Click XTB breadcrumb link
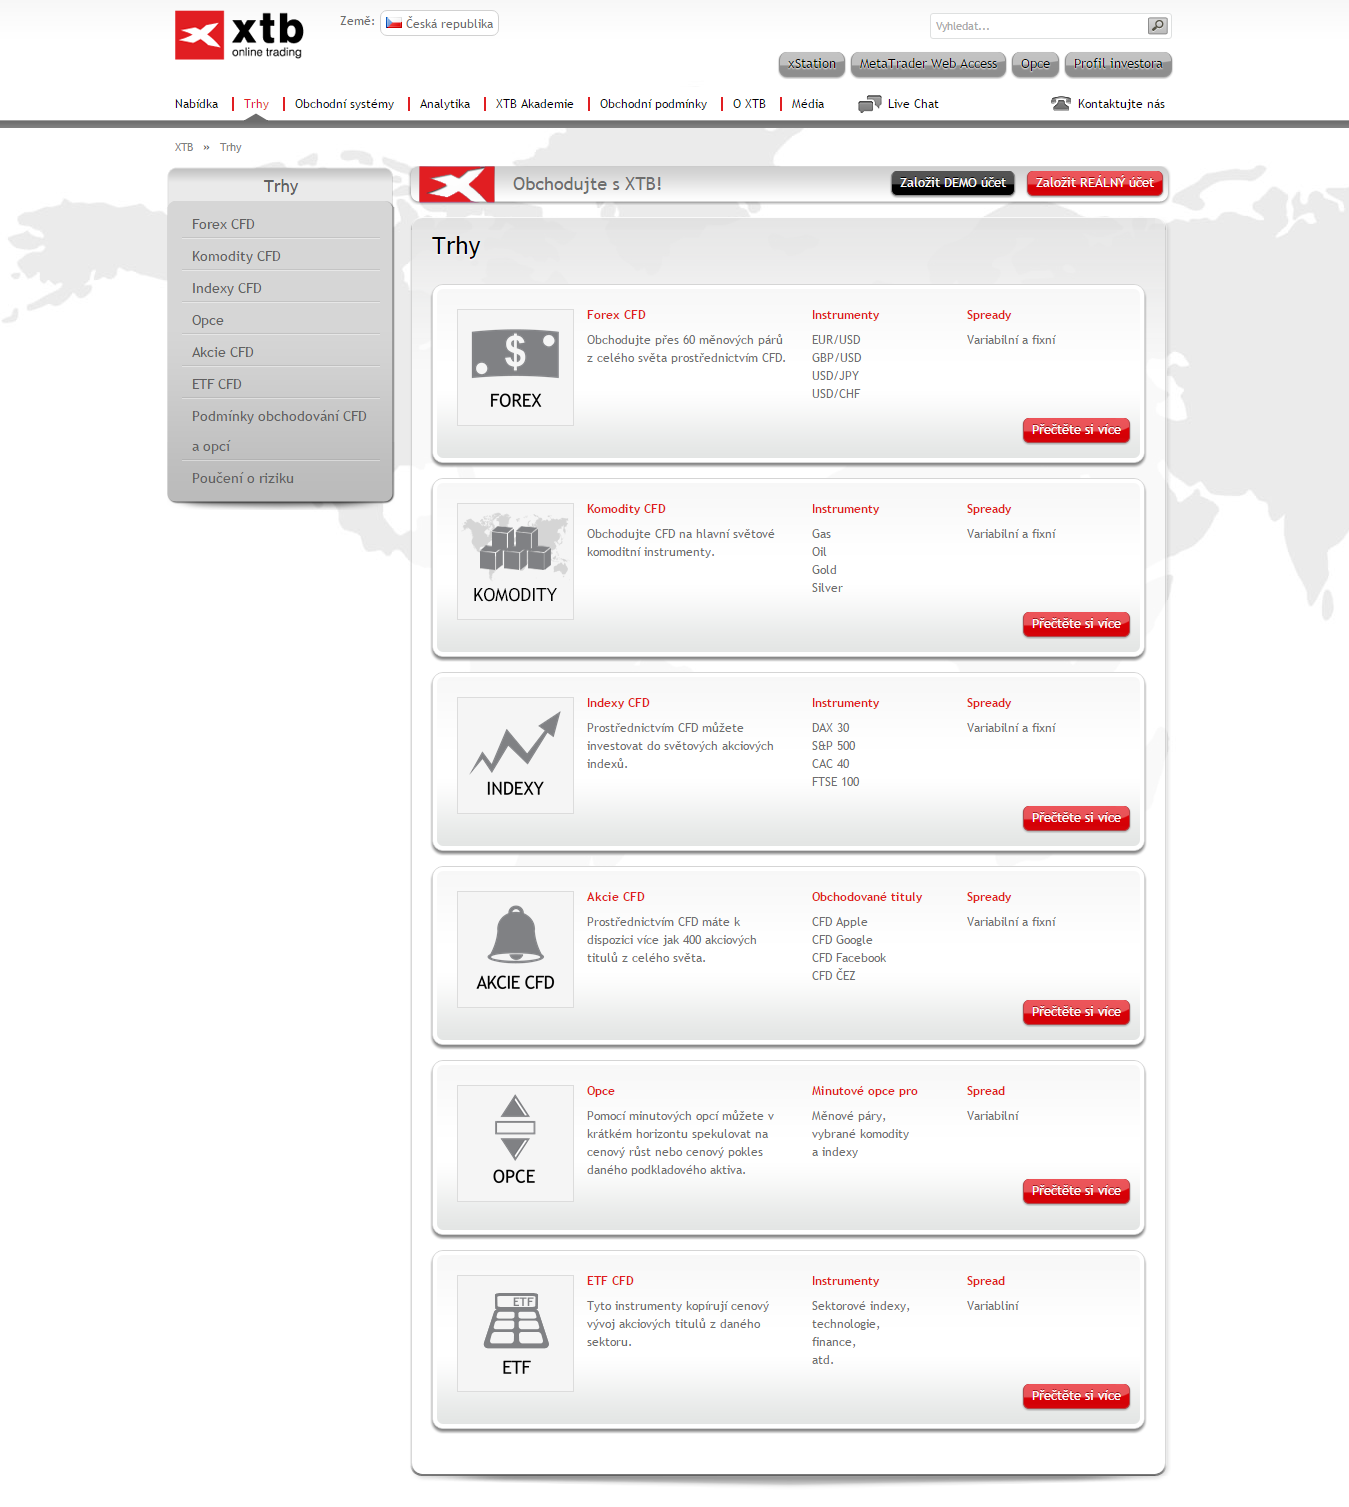The width and height of the screenshot is (1349, 1507). [x=184, y=147]
